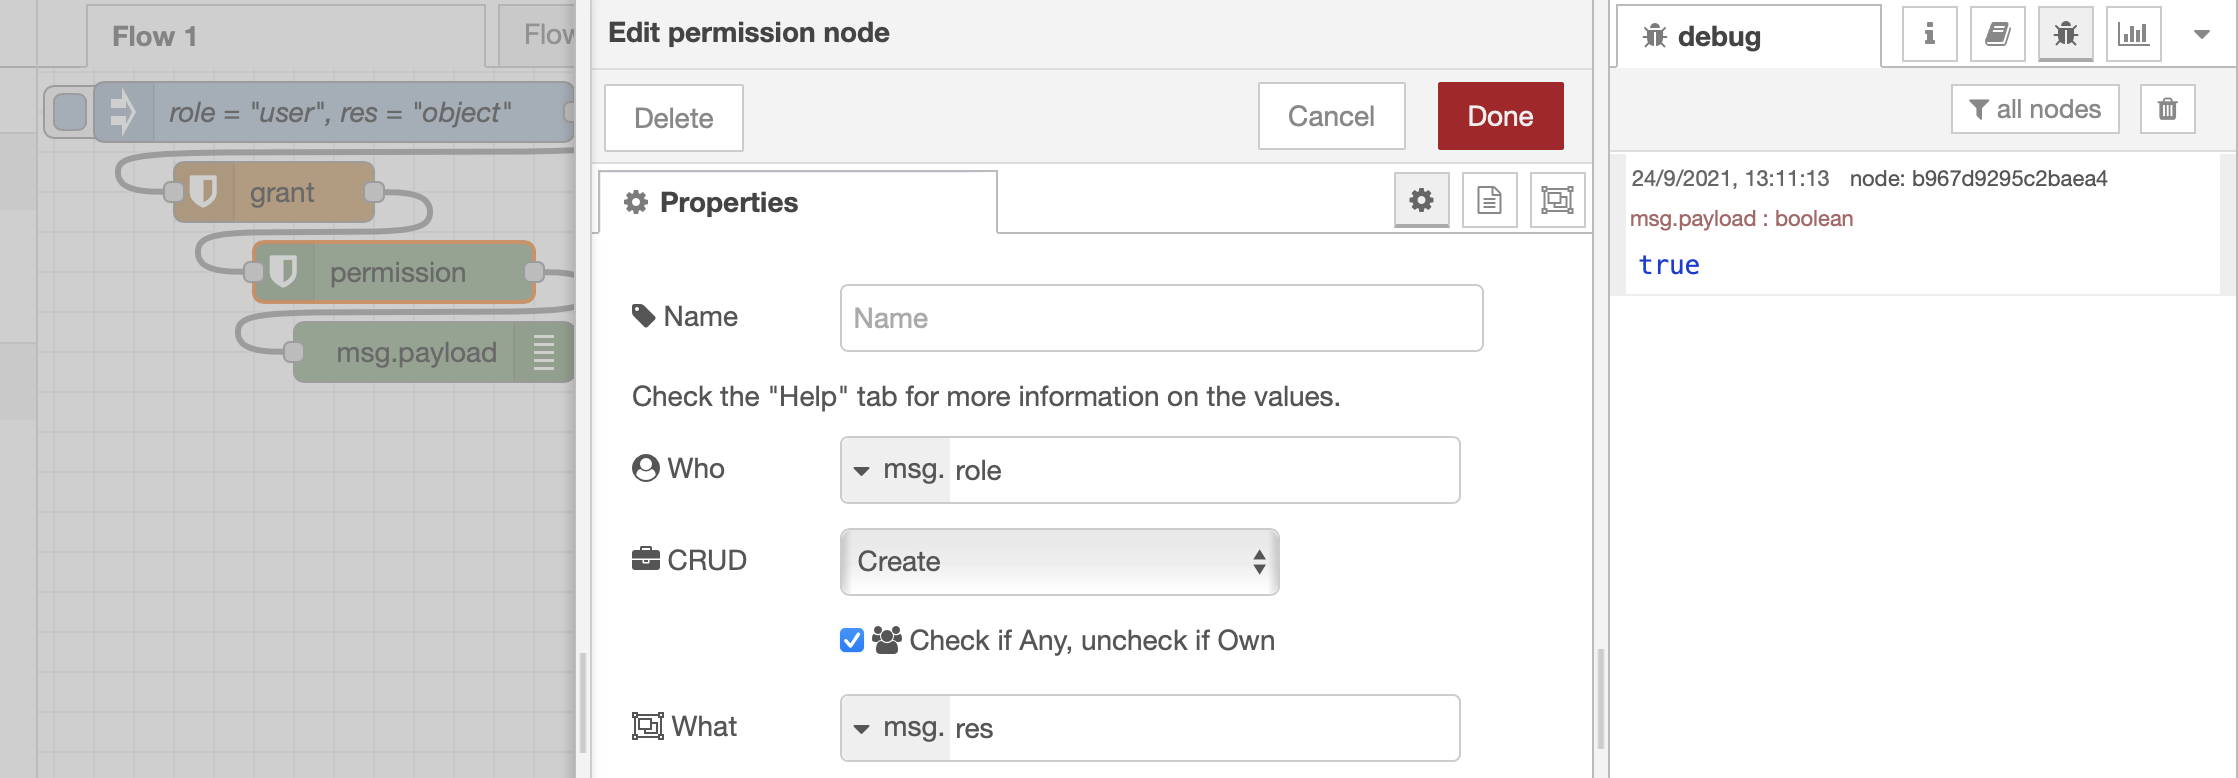The image size is (2238, 778).
Task: Open the CRUD Create dropdown
Action: (x=1059, y=562)
